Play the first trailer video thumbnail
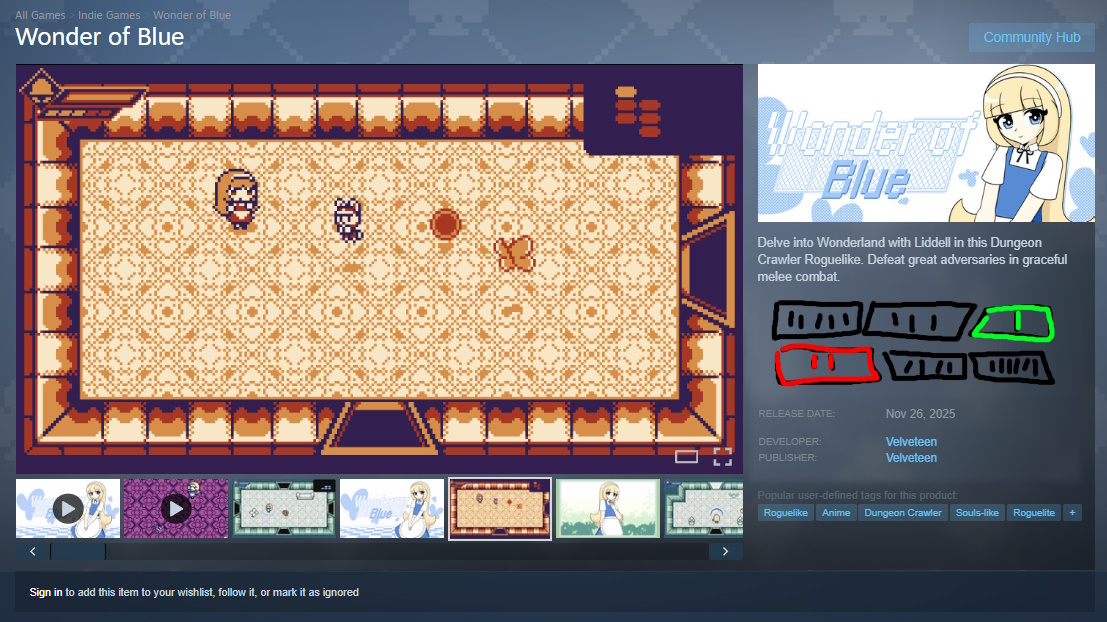1107x622 pixels. click(68, 508)
